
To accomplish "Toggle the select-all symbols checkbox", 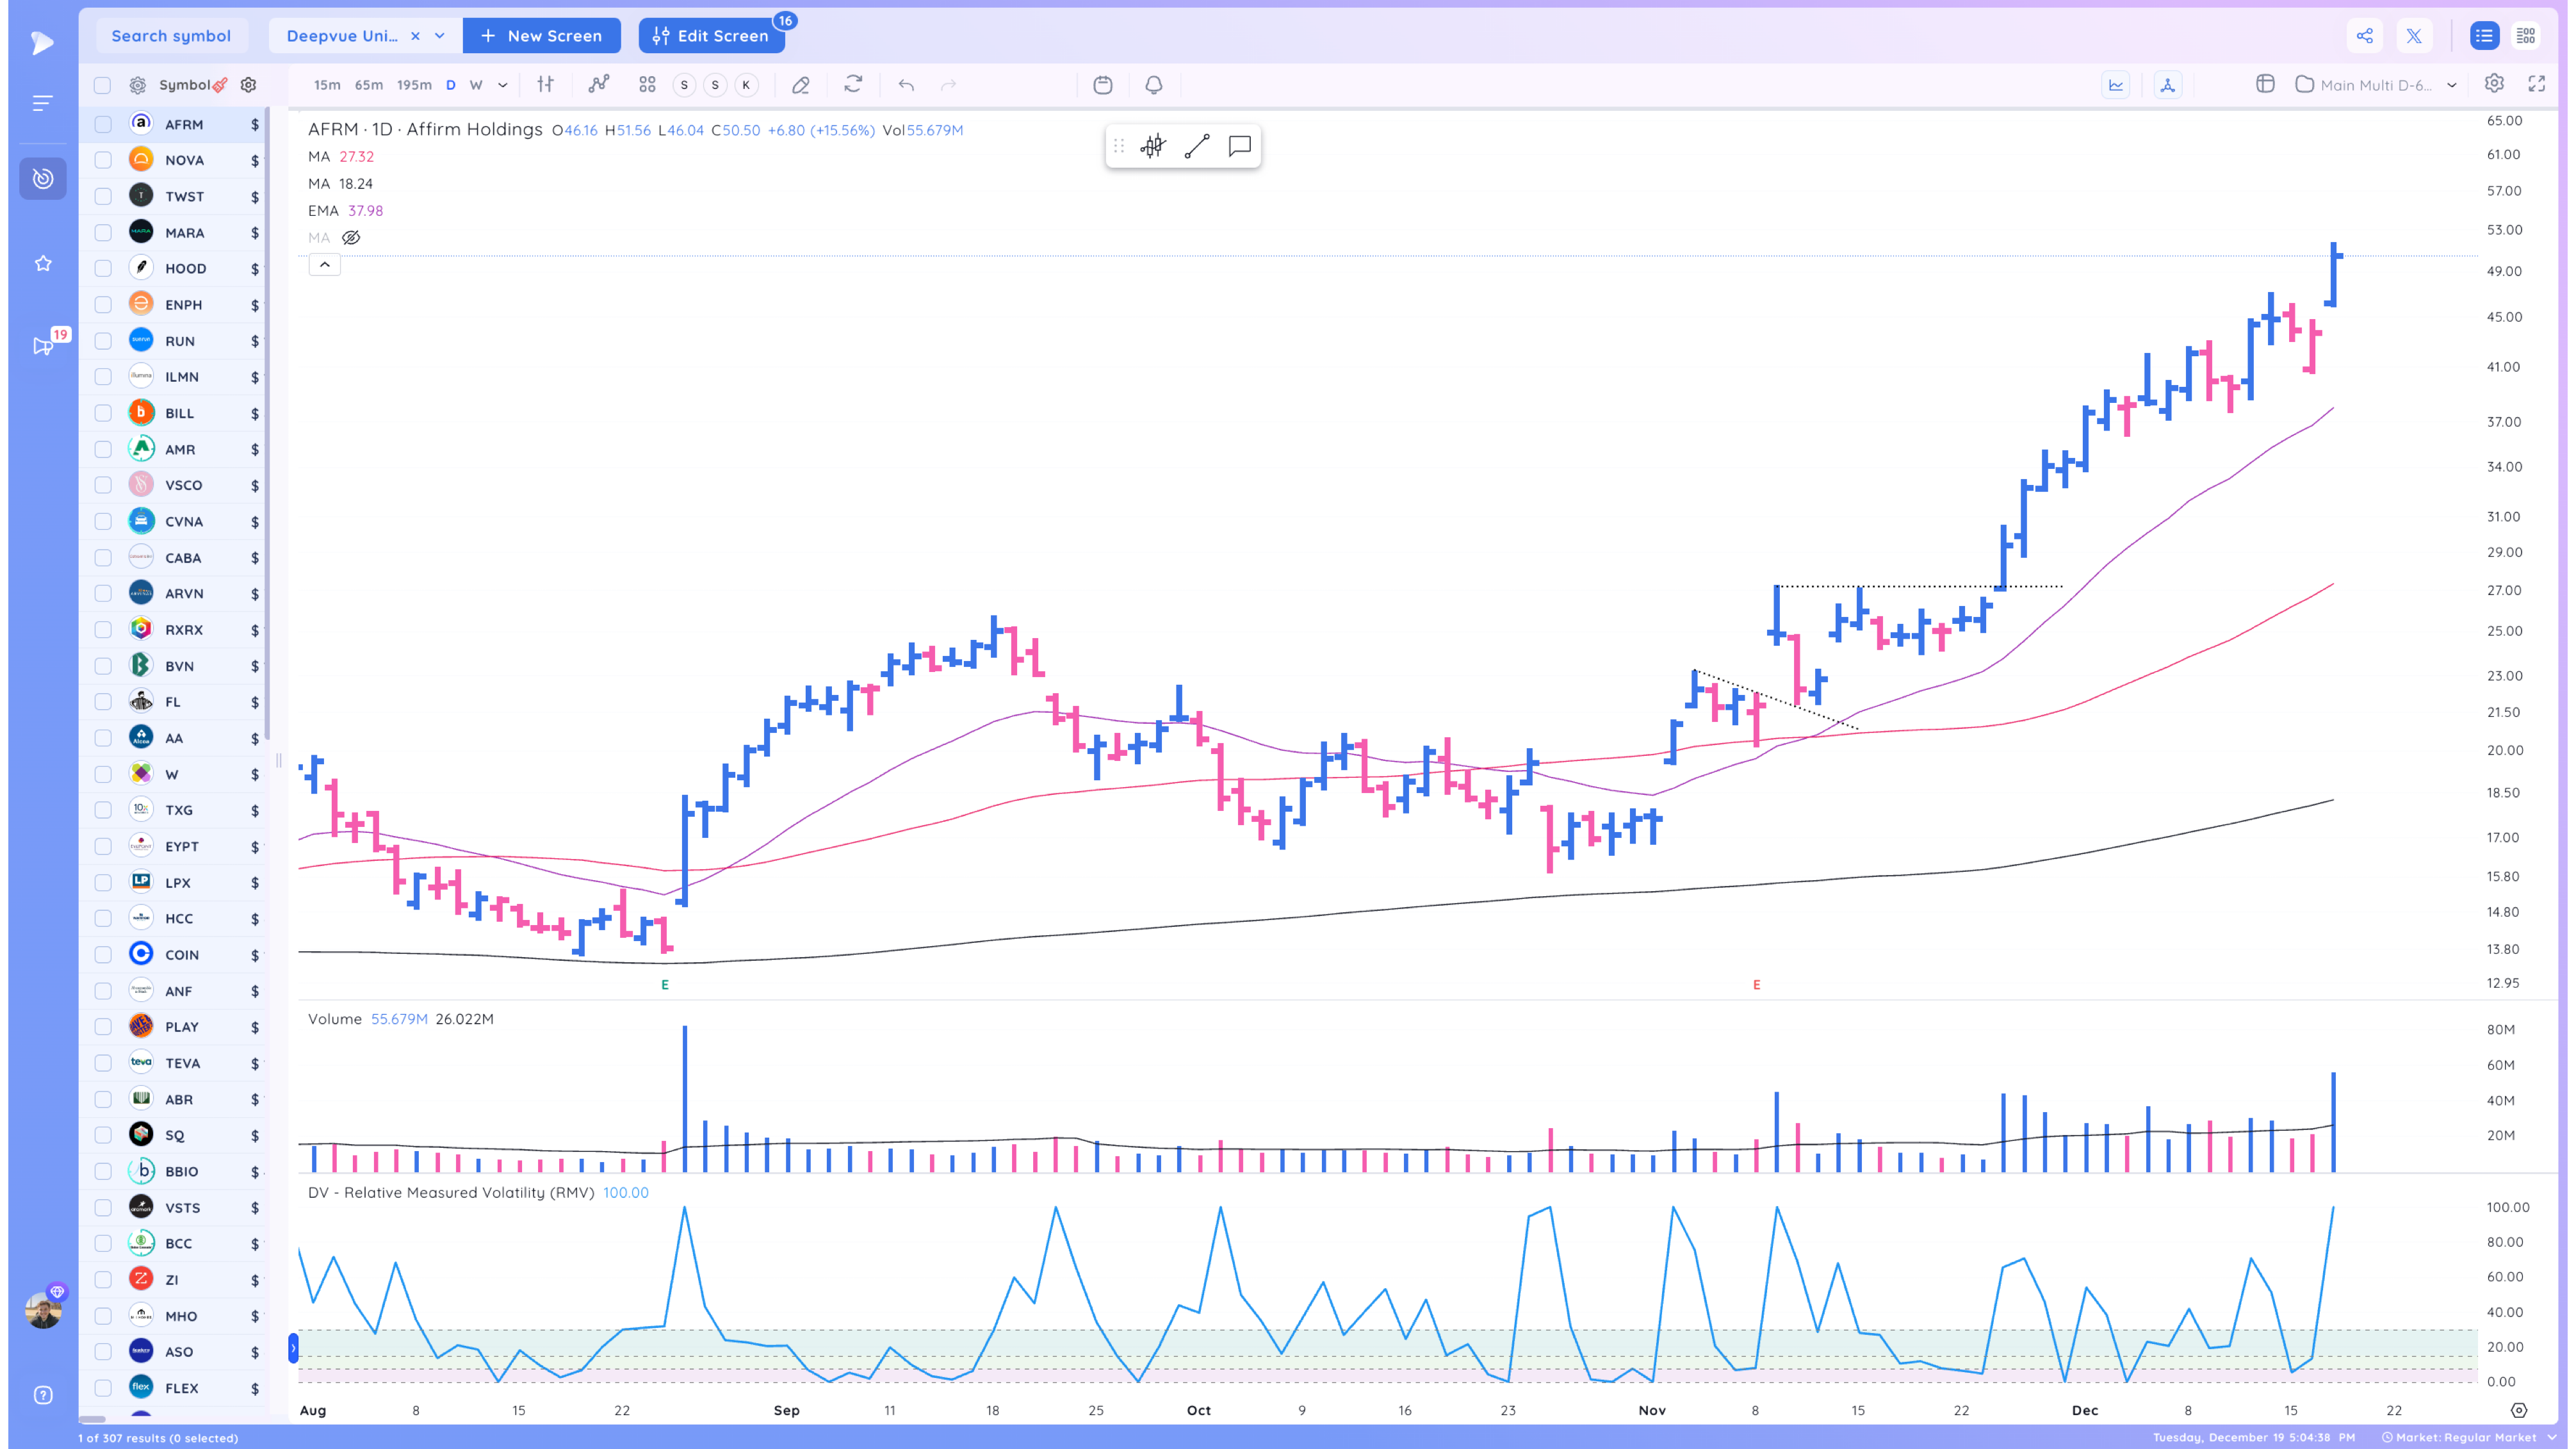I will [102, 85].
